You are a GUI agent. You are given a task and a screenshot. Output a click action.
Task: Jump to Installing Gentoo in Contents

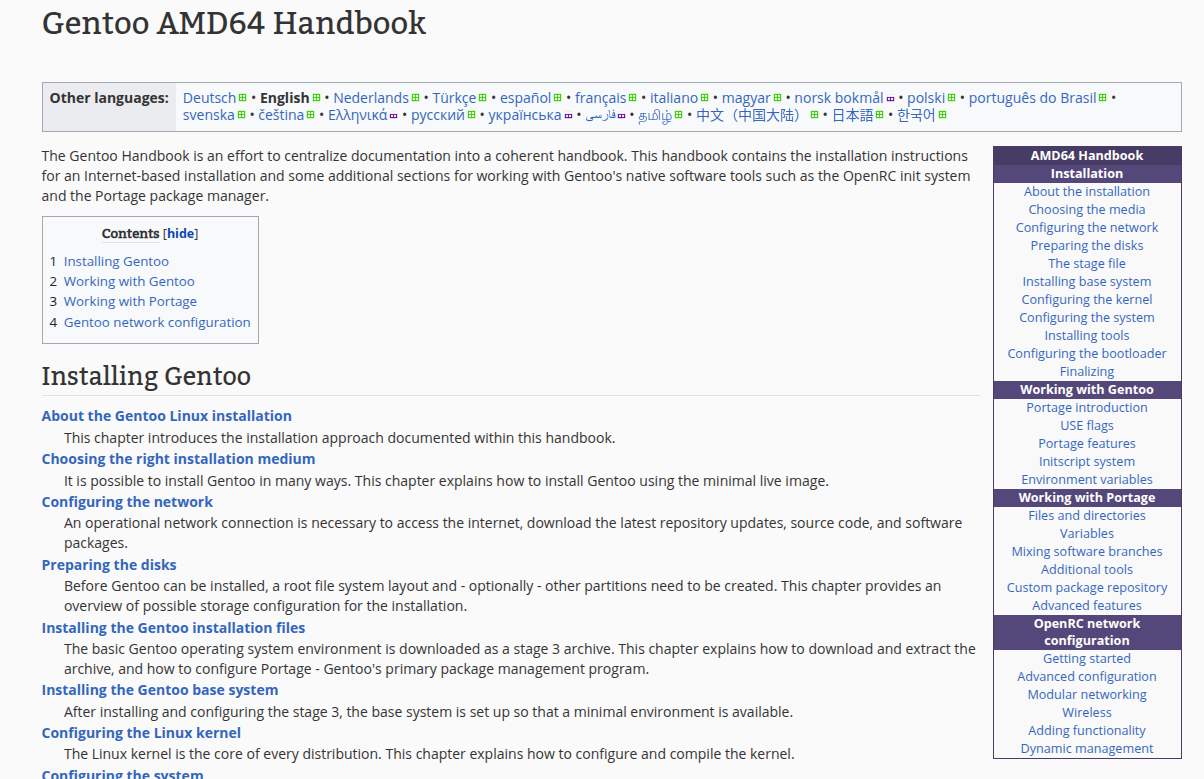coord(116,261)
